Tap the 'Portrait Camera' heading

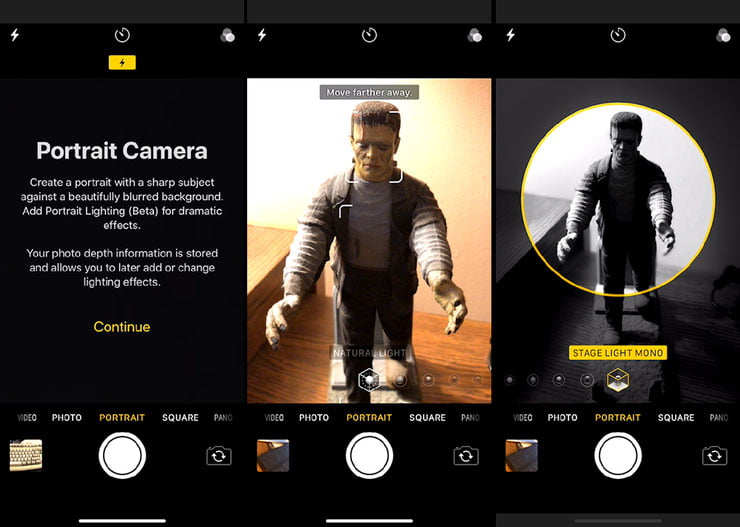[x=122, y=151]
